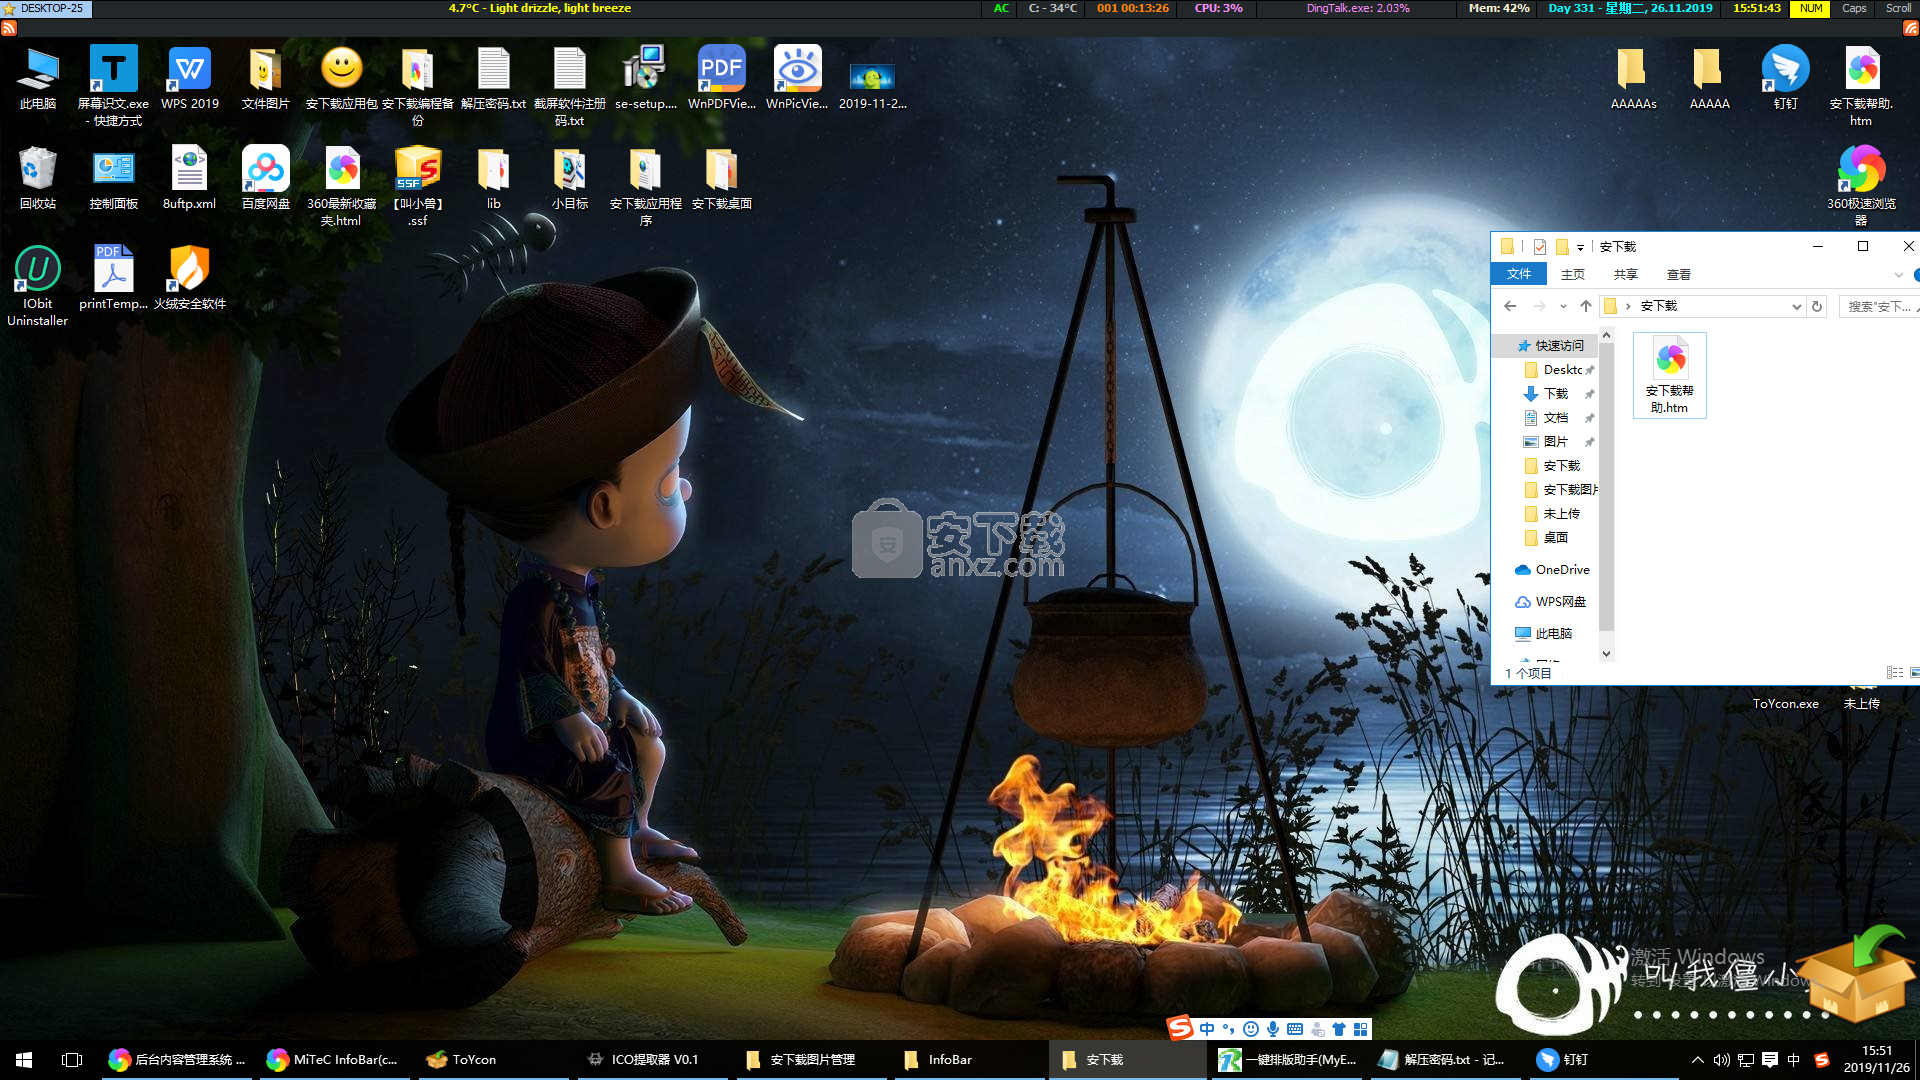
Task: Open se-setup installer desktop icon
Action: click(x=646, y=79)
